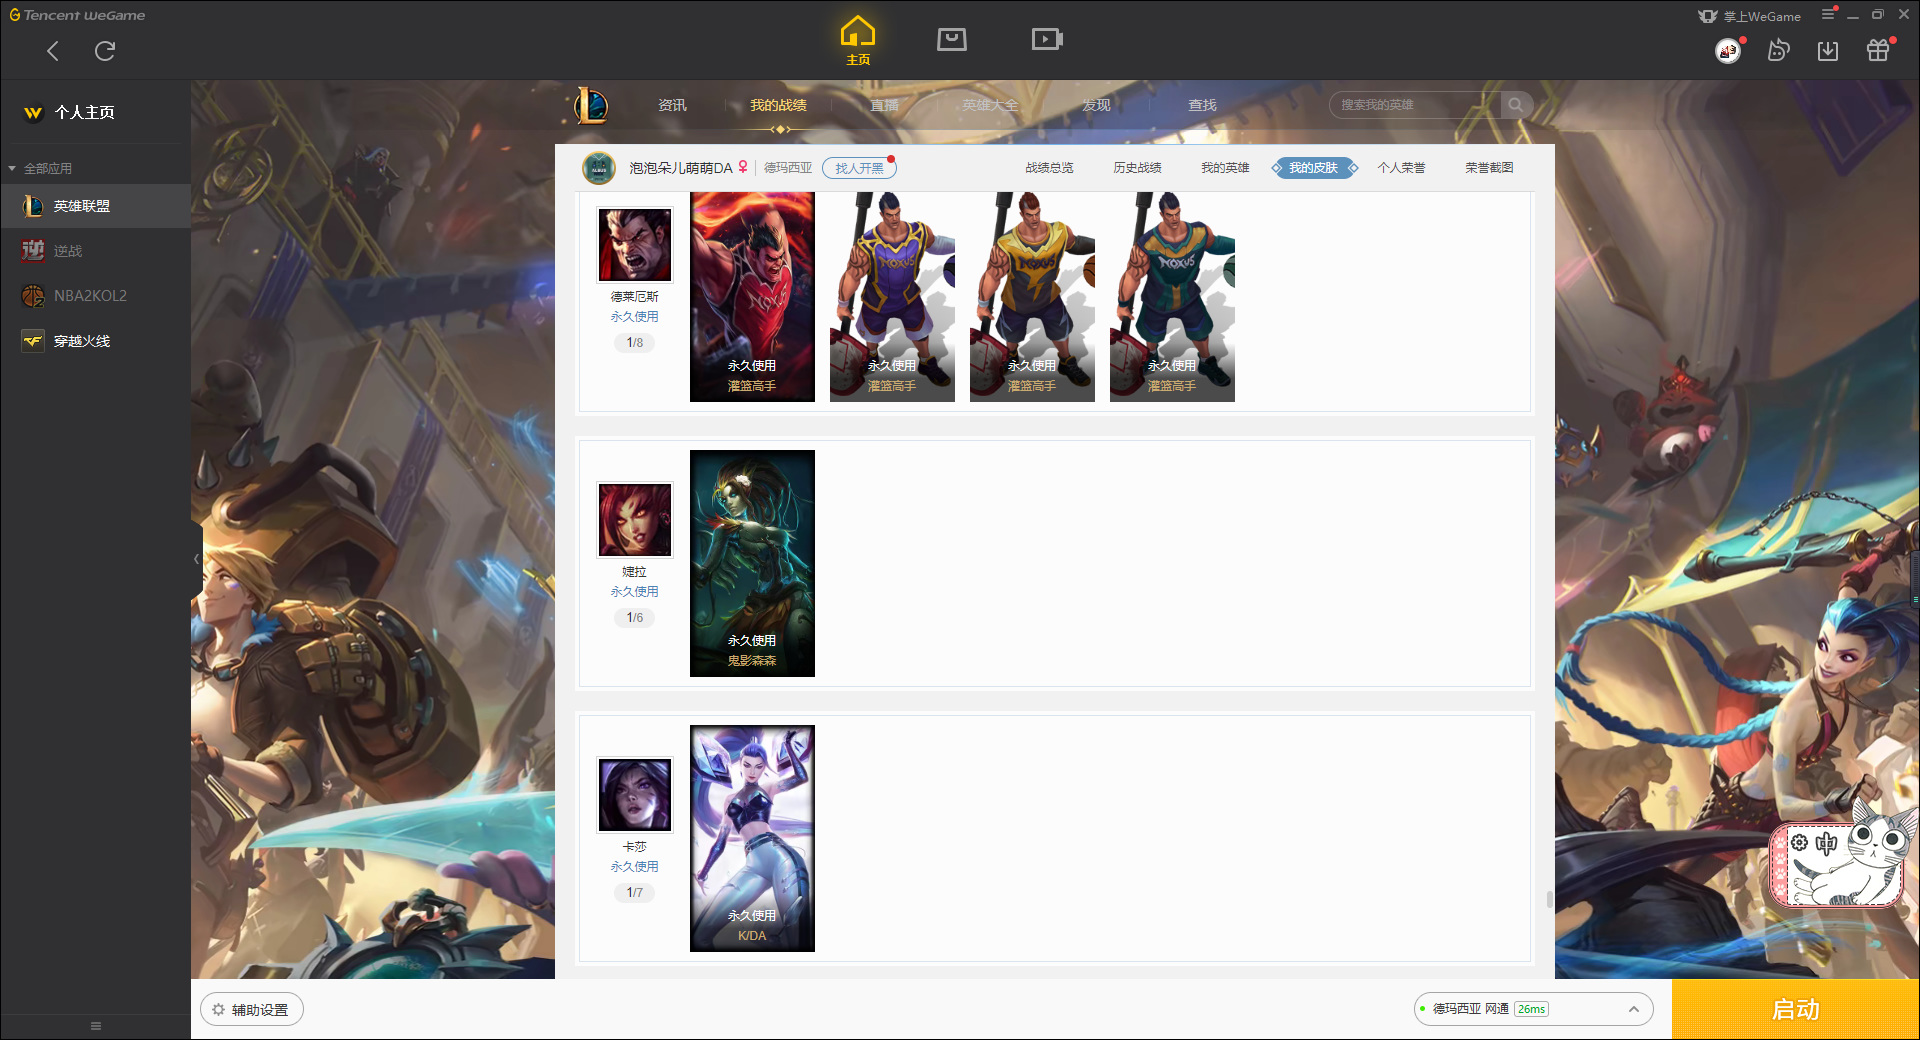Open the friends chat icon
The height and width of the screenshot is (1040, 1920).
coord(1778,51)
